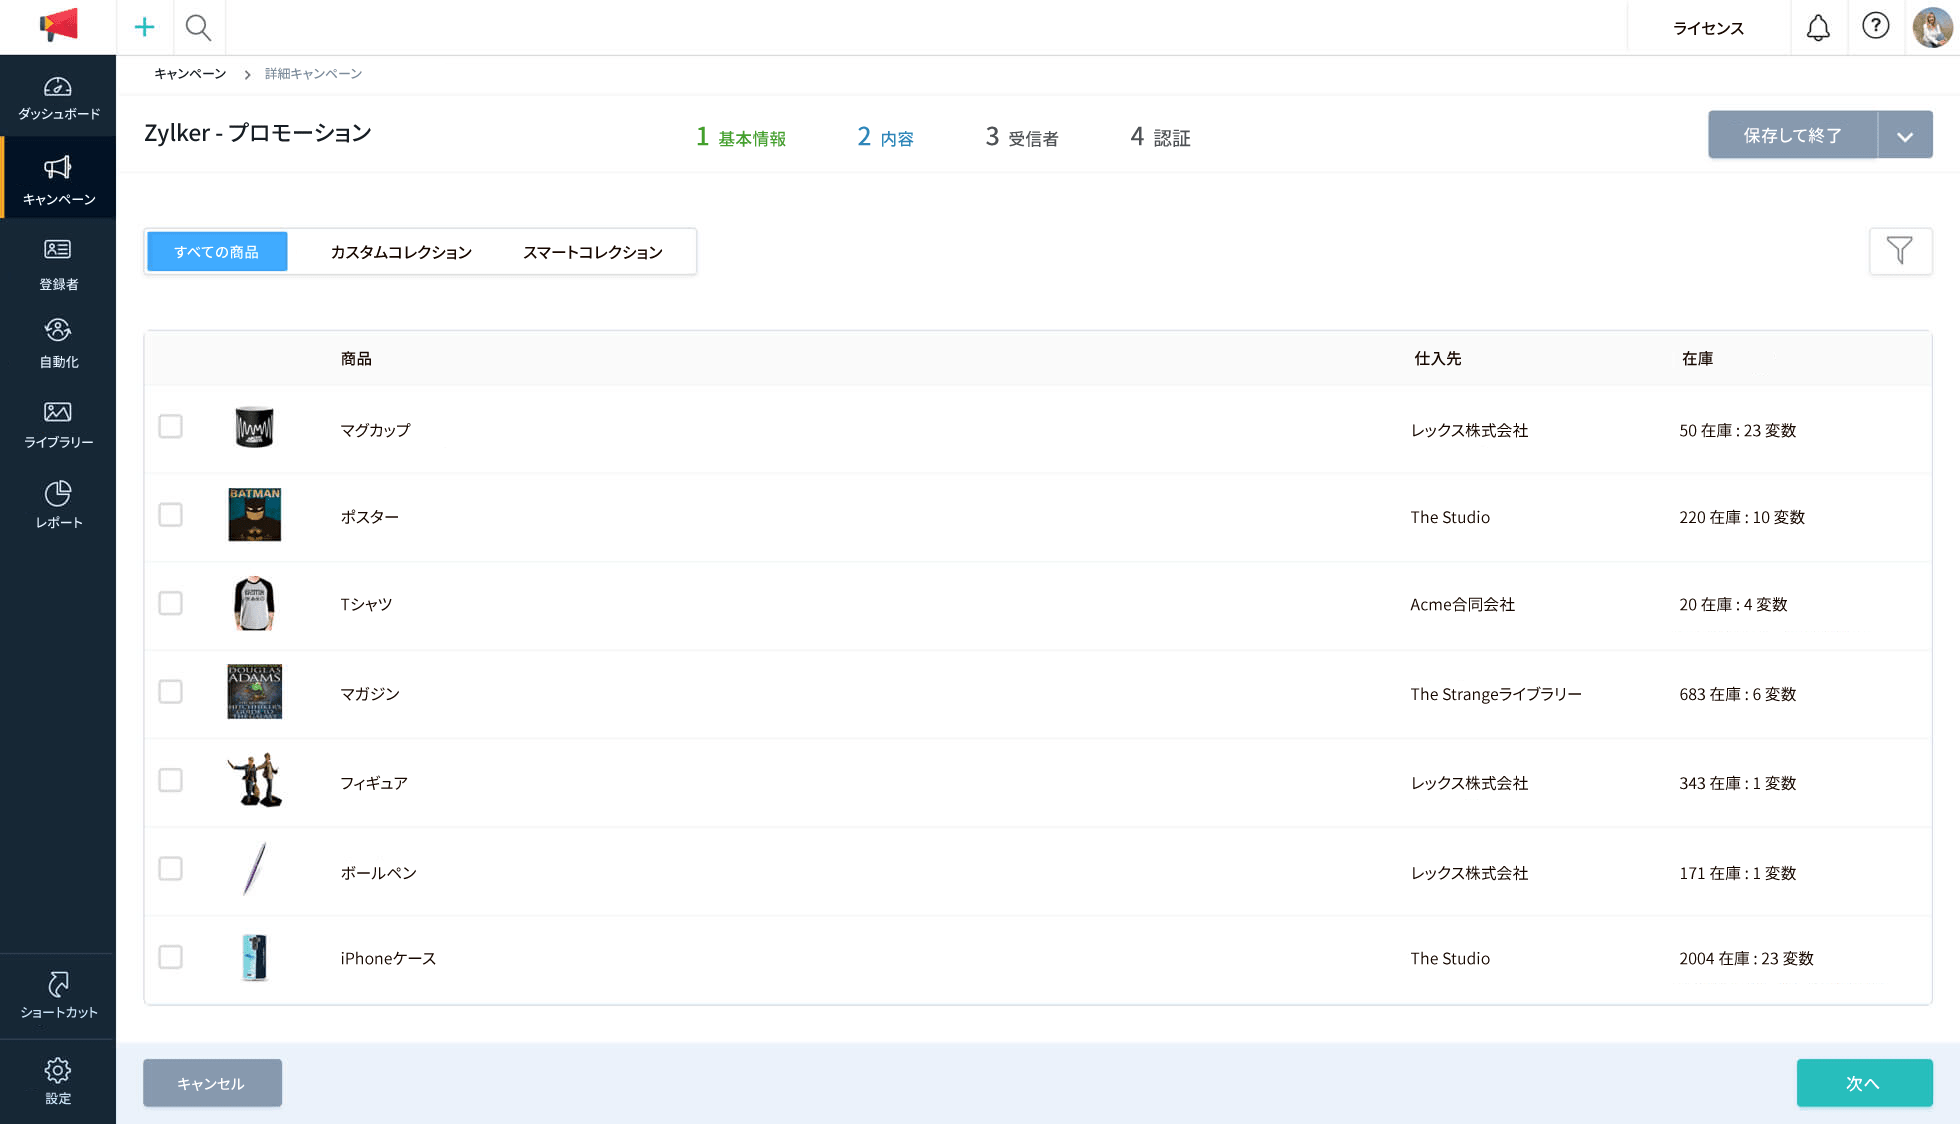
Task: Select the ボールペン checkbox
Action: click(171, 869)
